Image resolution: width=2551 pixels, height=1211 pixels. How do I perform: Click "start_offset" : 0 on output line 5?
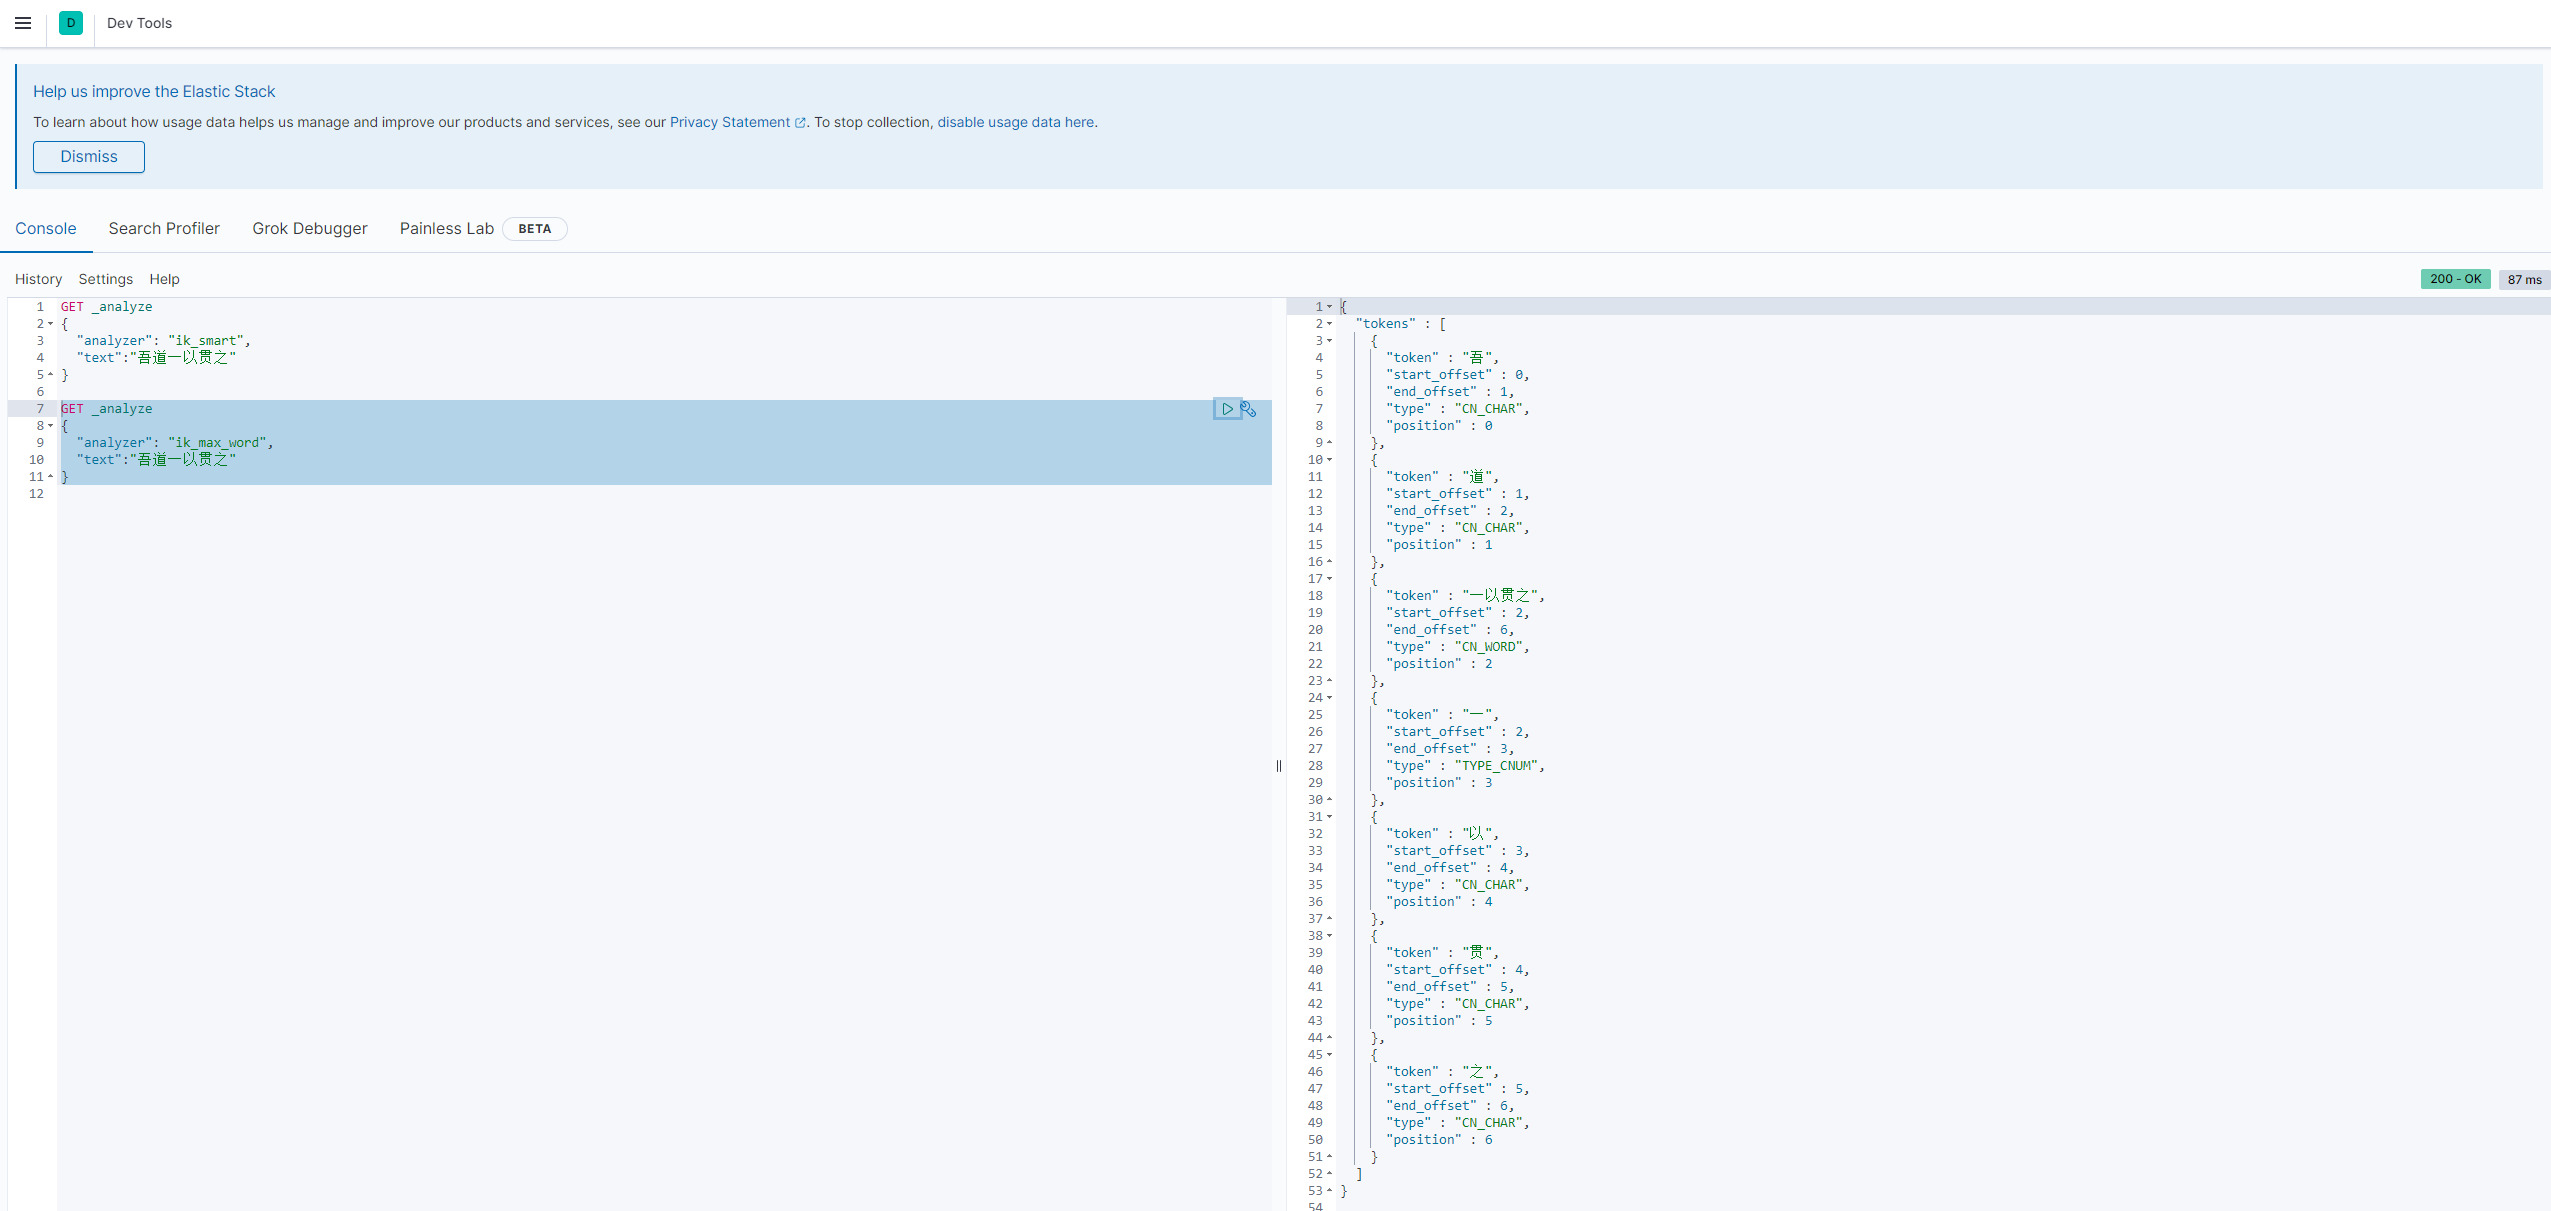click(x=1455, y=375)
